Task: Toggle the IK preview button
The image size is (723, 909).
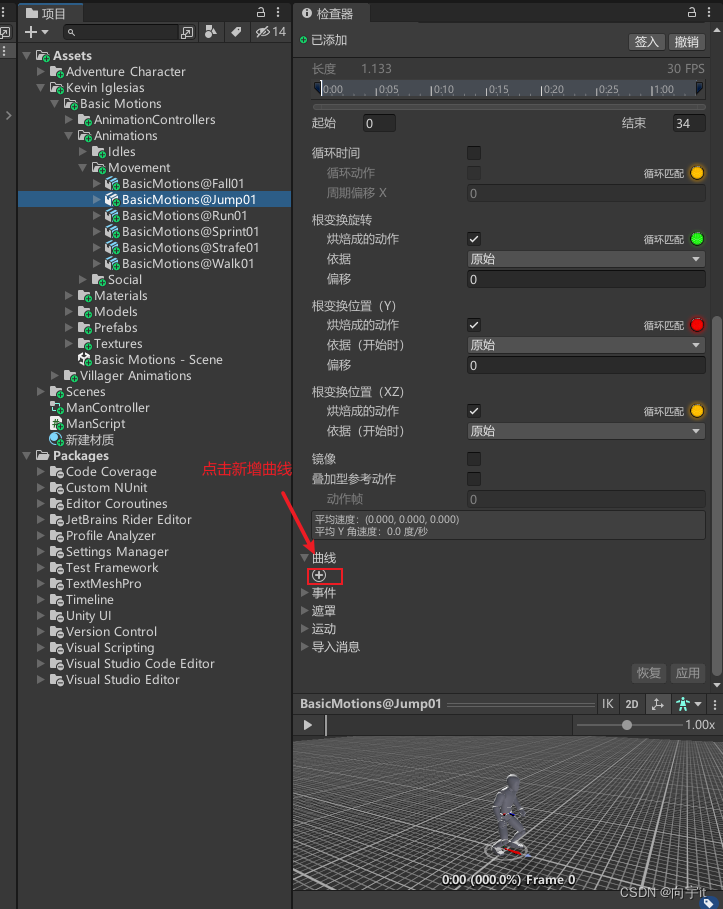Action: (607, 704)
